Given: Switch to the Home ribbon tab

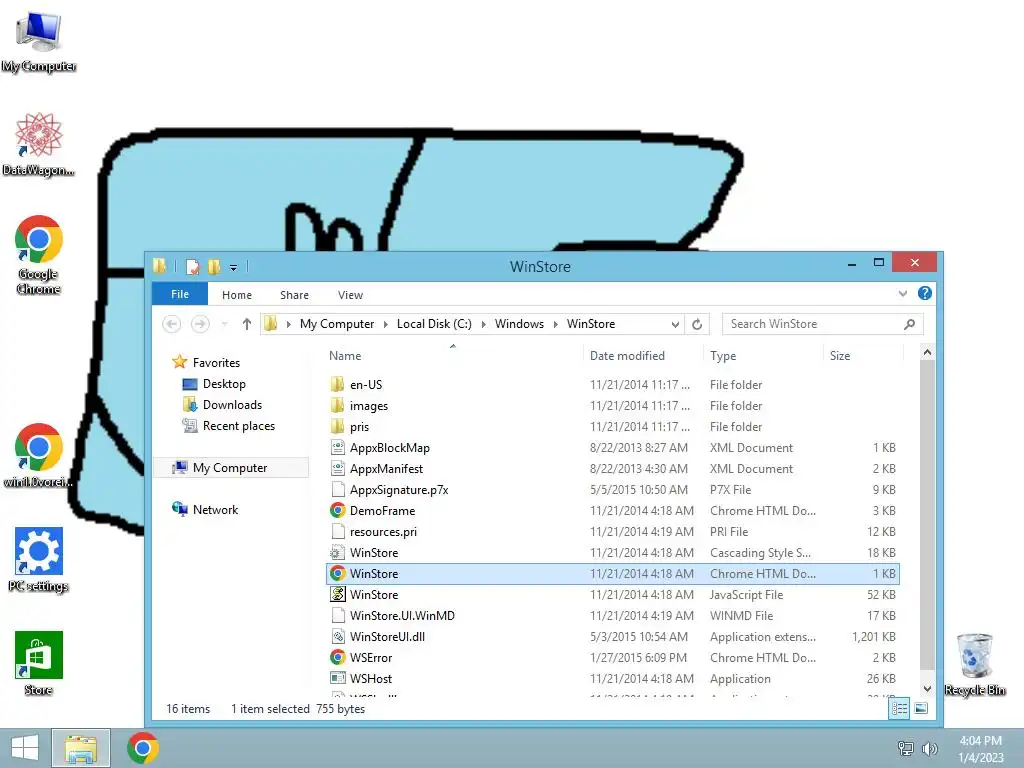Looking at the screenshot, I should click(236, 295).
